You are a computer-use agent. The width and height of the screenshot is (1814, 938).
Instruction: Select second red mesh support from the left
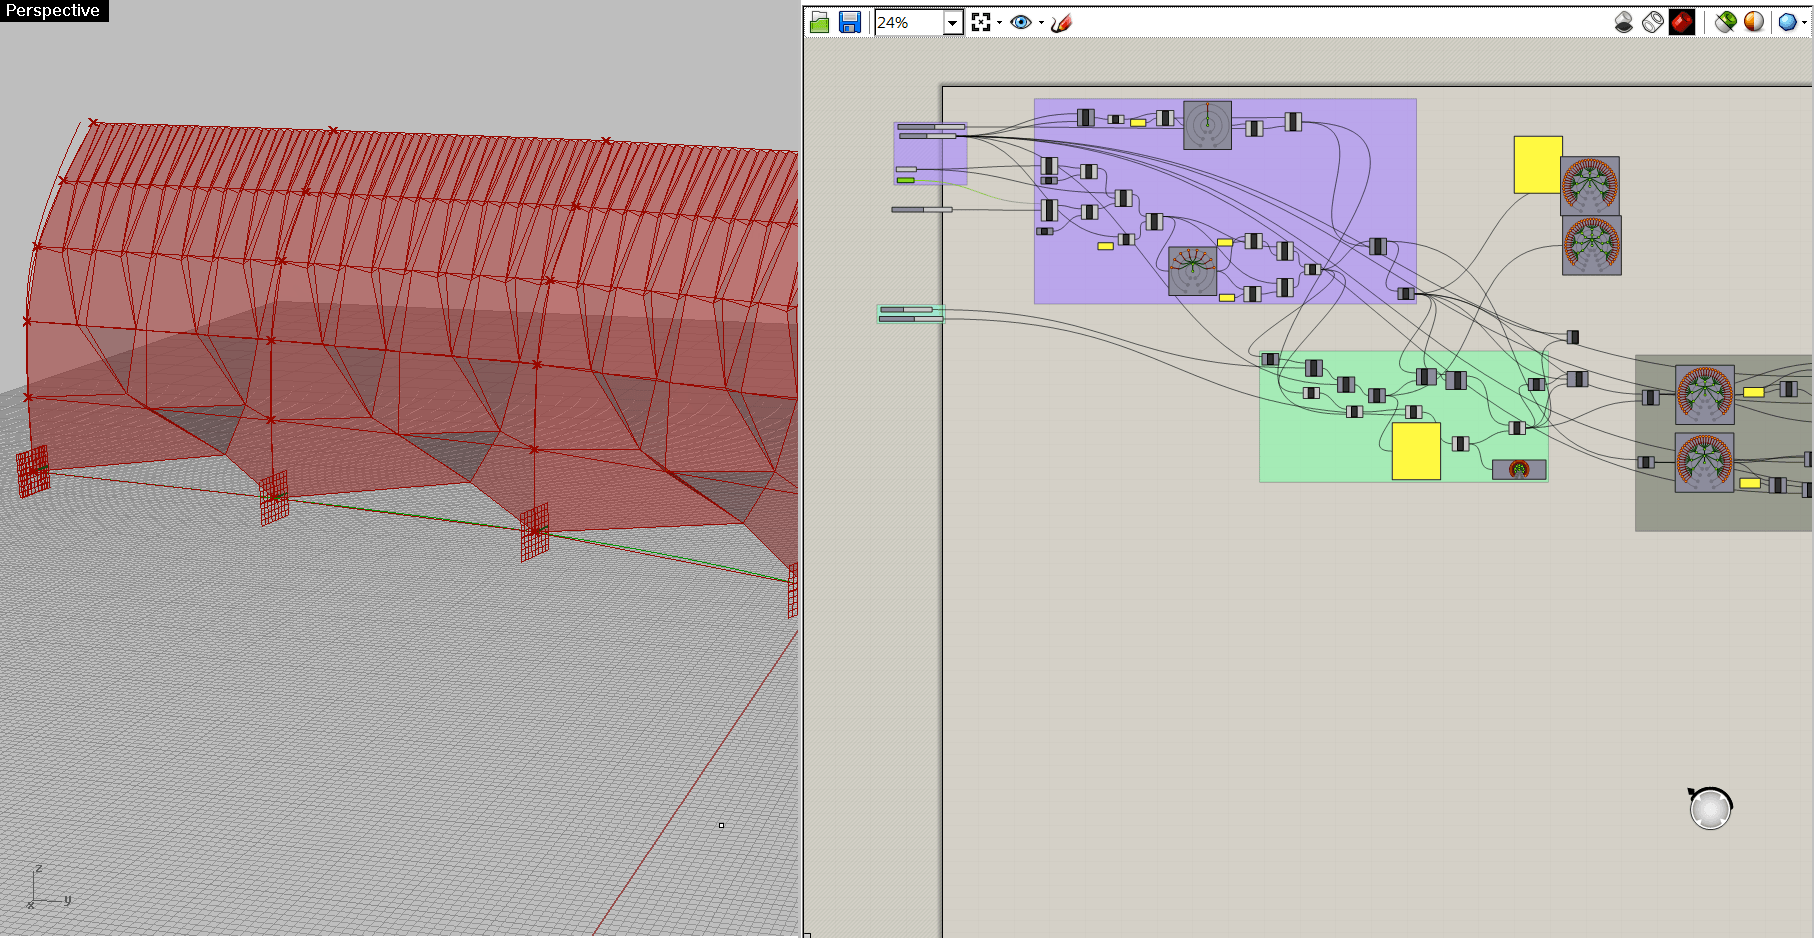coord(274,498)
